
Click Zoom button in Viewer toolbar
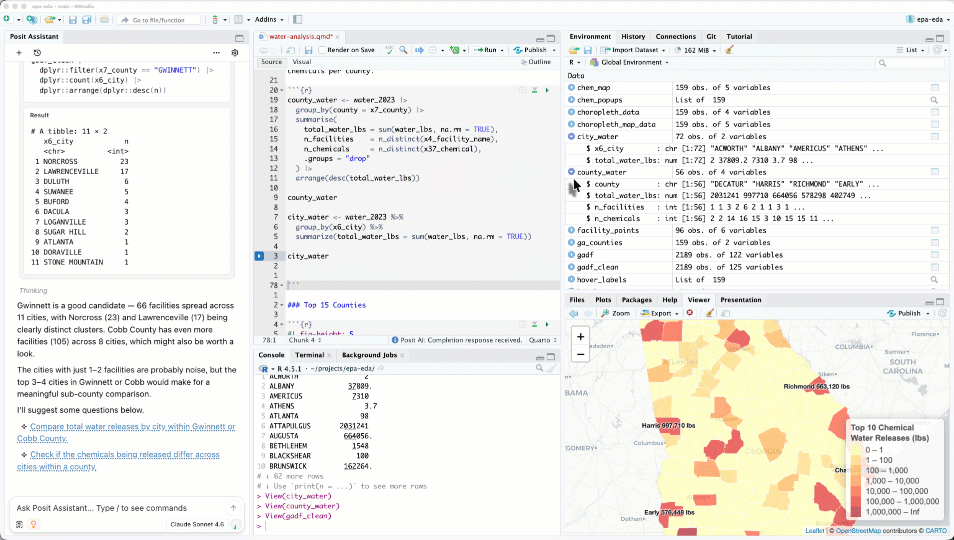[x=616, y=313]
